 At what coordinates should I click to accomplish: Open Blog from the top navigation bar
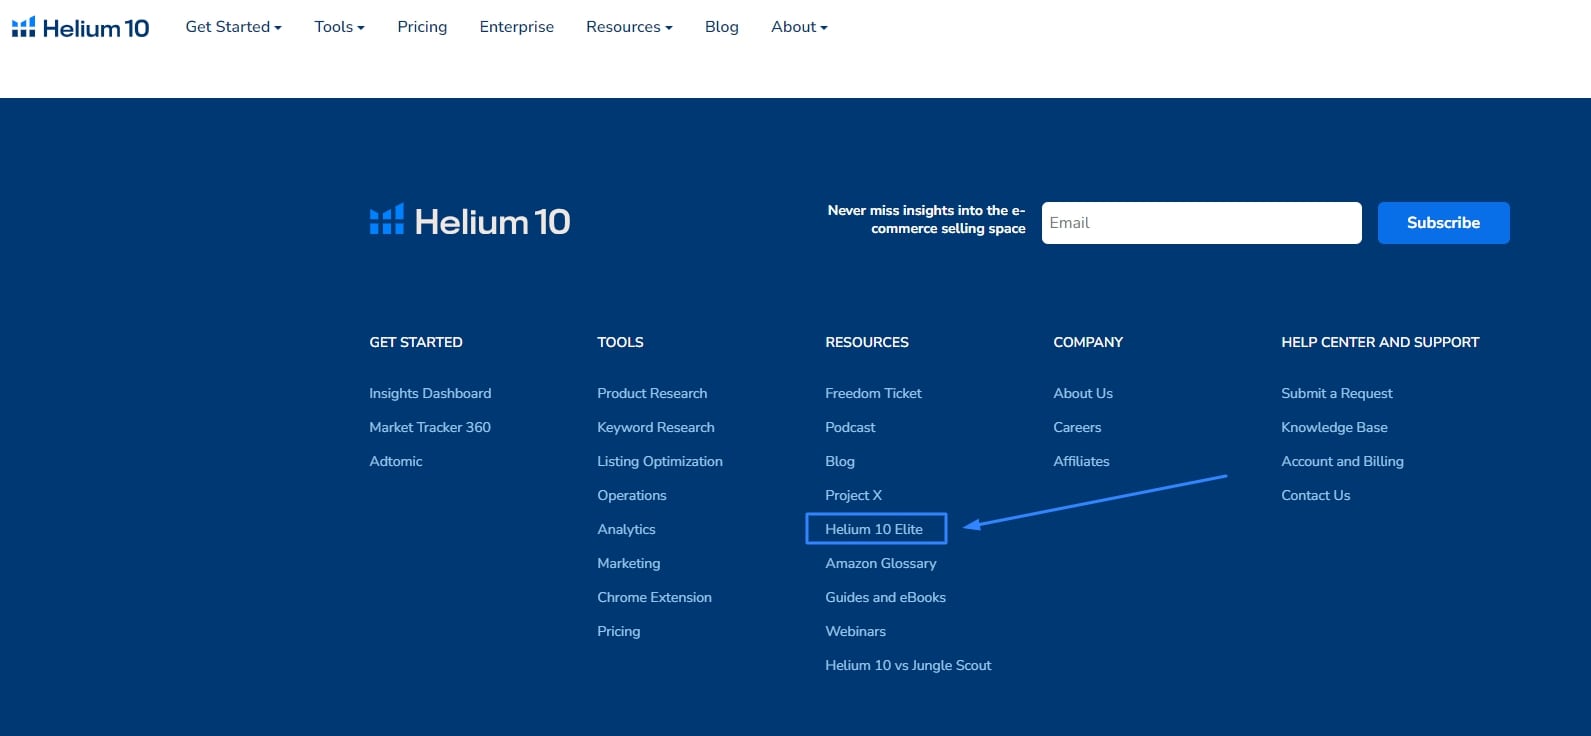tap(721, 27)
